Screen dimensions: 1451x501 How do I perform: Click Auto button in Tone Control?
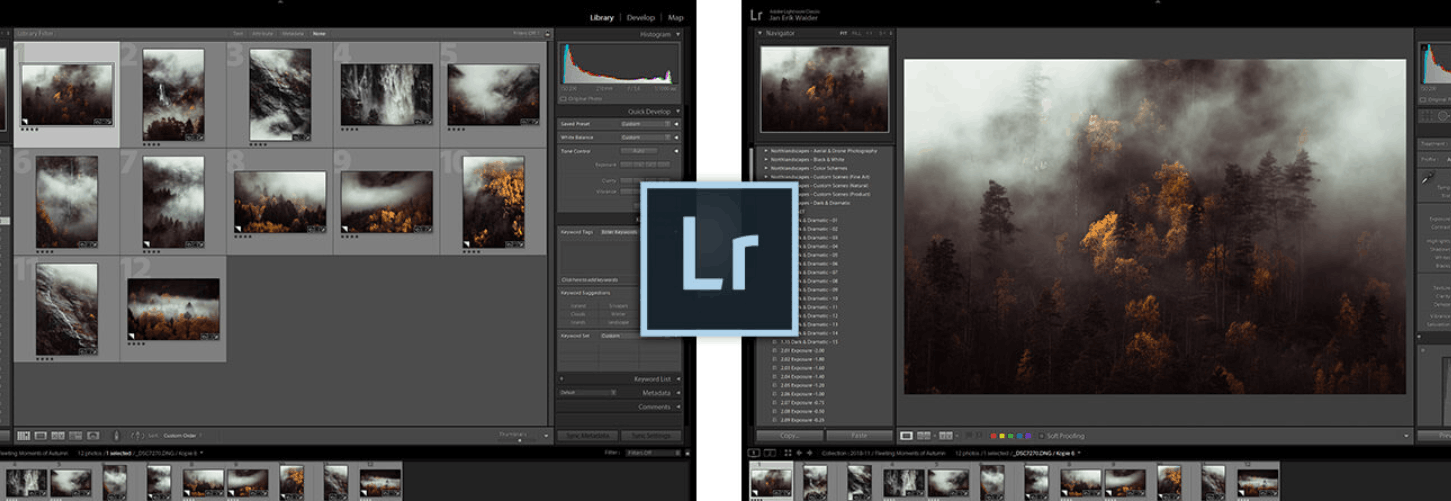(x=639, y=151)
